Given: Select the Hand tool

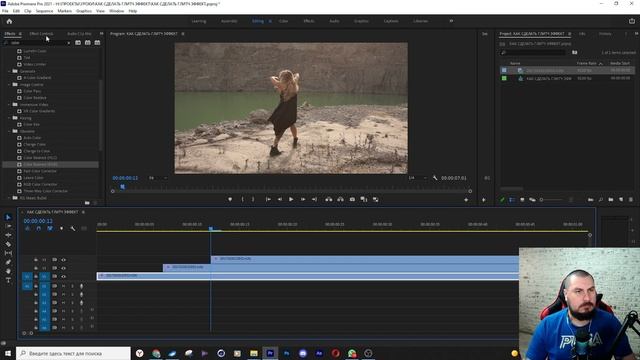Looking at the screenshot, I should pos(8,271).
